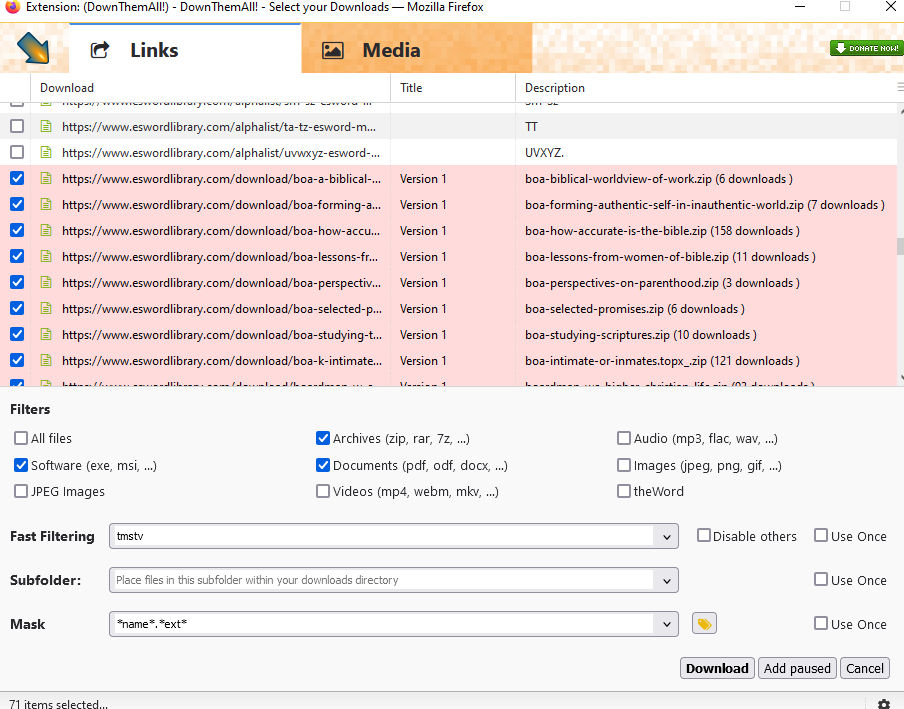Enable the theWord filter
The width and height of the screenshot is (904, 709).
click(x=624, y=491)
